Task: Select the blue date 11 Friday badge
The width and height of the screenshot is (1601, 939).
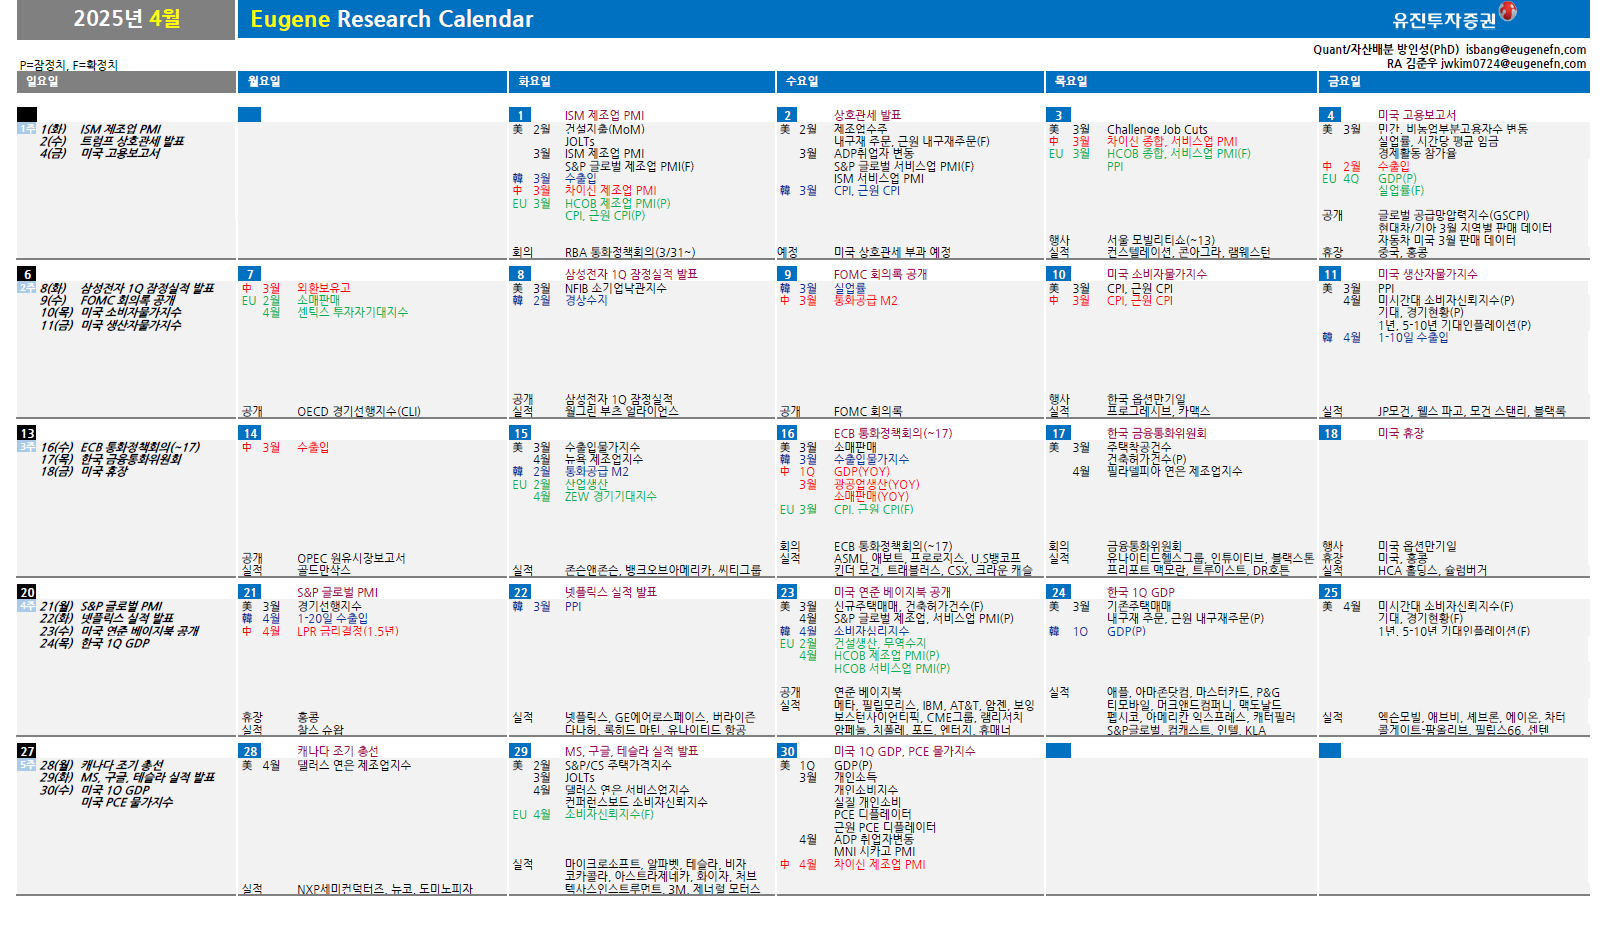Action: tap(1330, 274)
